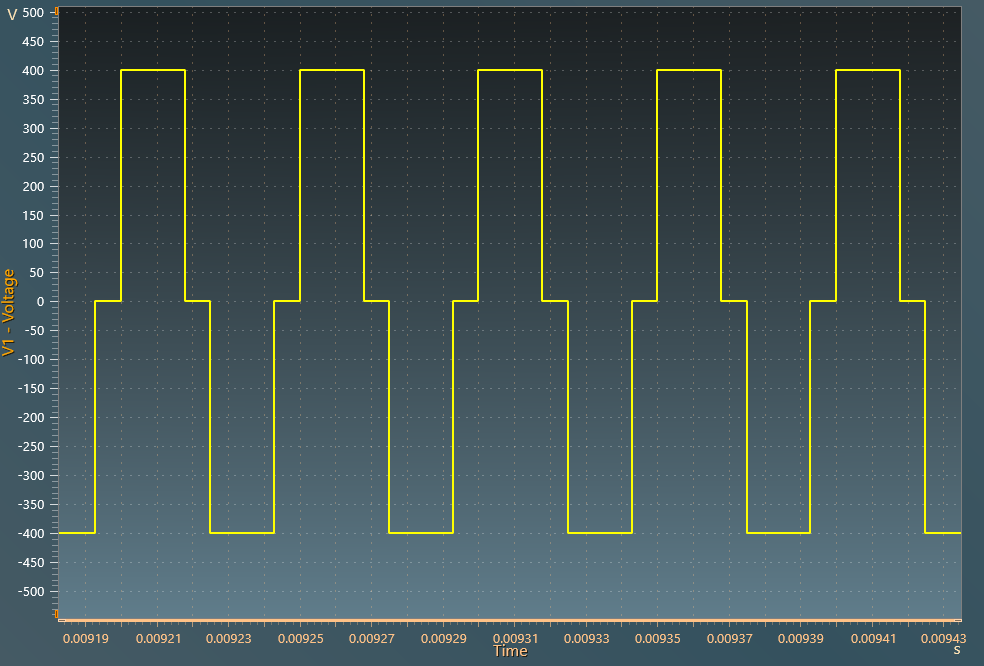This screenshot has height=666, width=984.
Task: Click the -400 tick label on the voltage axis
Action: [31, 533]
